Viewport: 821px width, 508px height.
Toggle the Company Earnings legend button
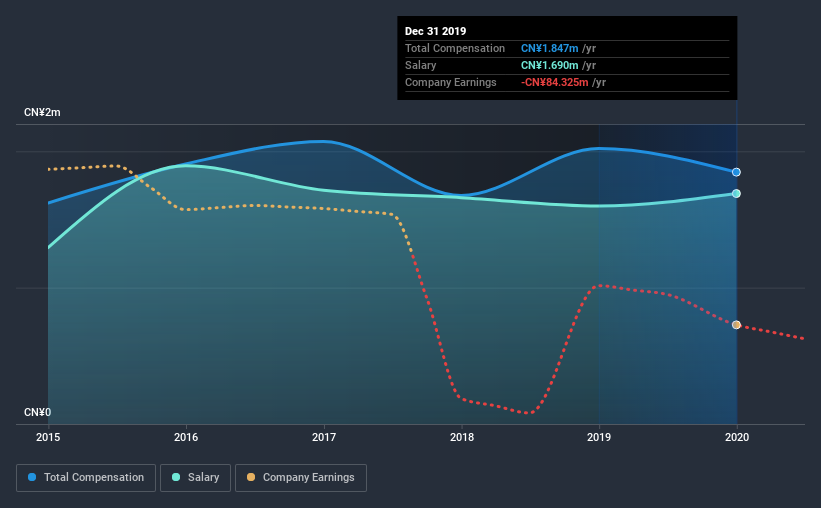[301, 478]
